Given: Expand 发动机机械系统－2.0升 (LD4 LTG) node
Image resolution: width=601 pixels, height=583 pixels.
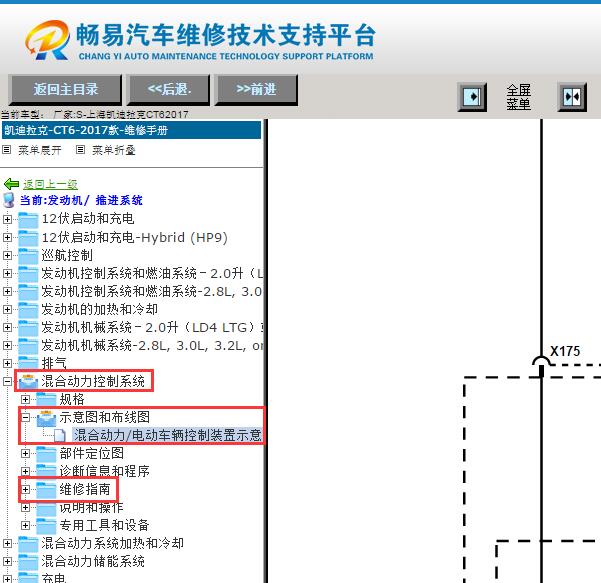Looking at the screenshot, I should tap(7, 328).
